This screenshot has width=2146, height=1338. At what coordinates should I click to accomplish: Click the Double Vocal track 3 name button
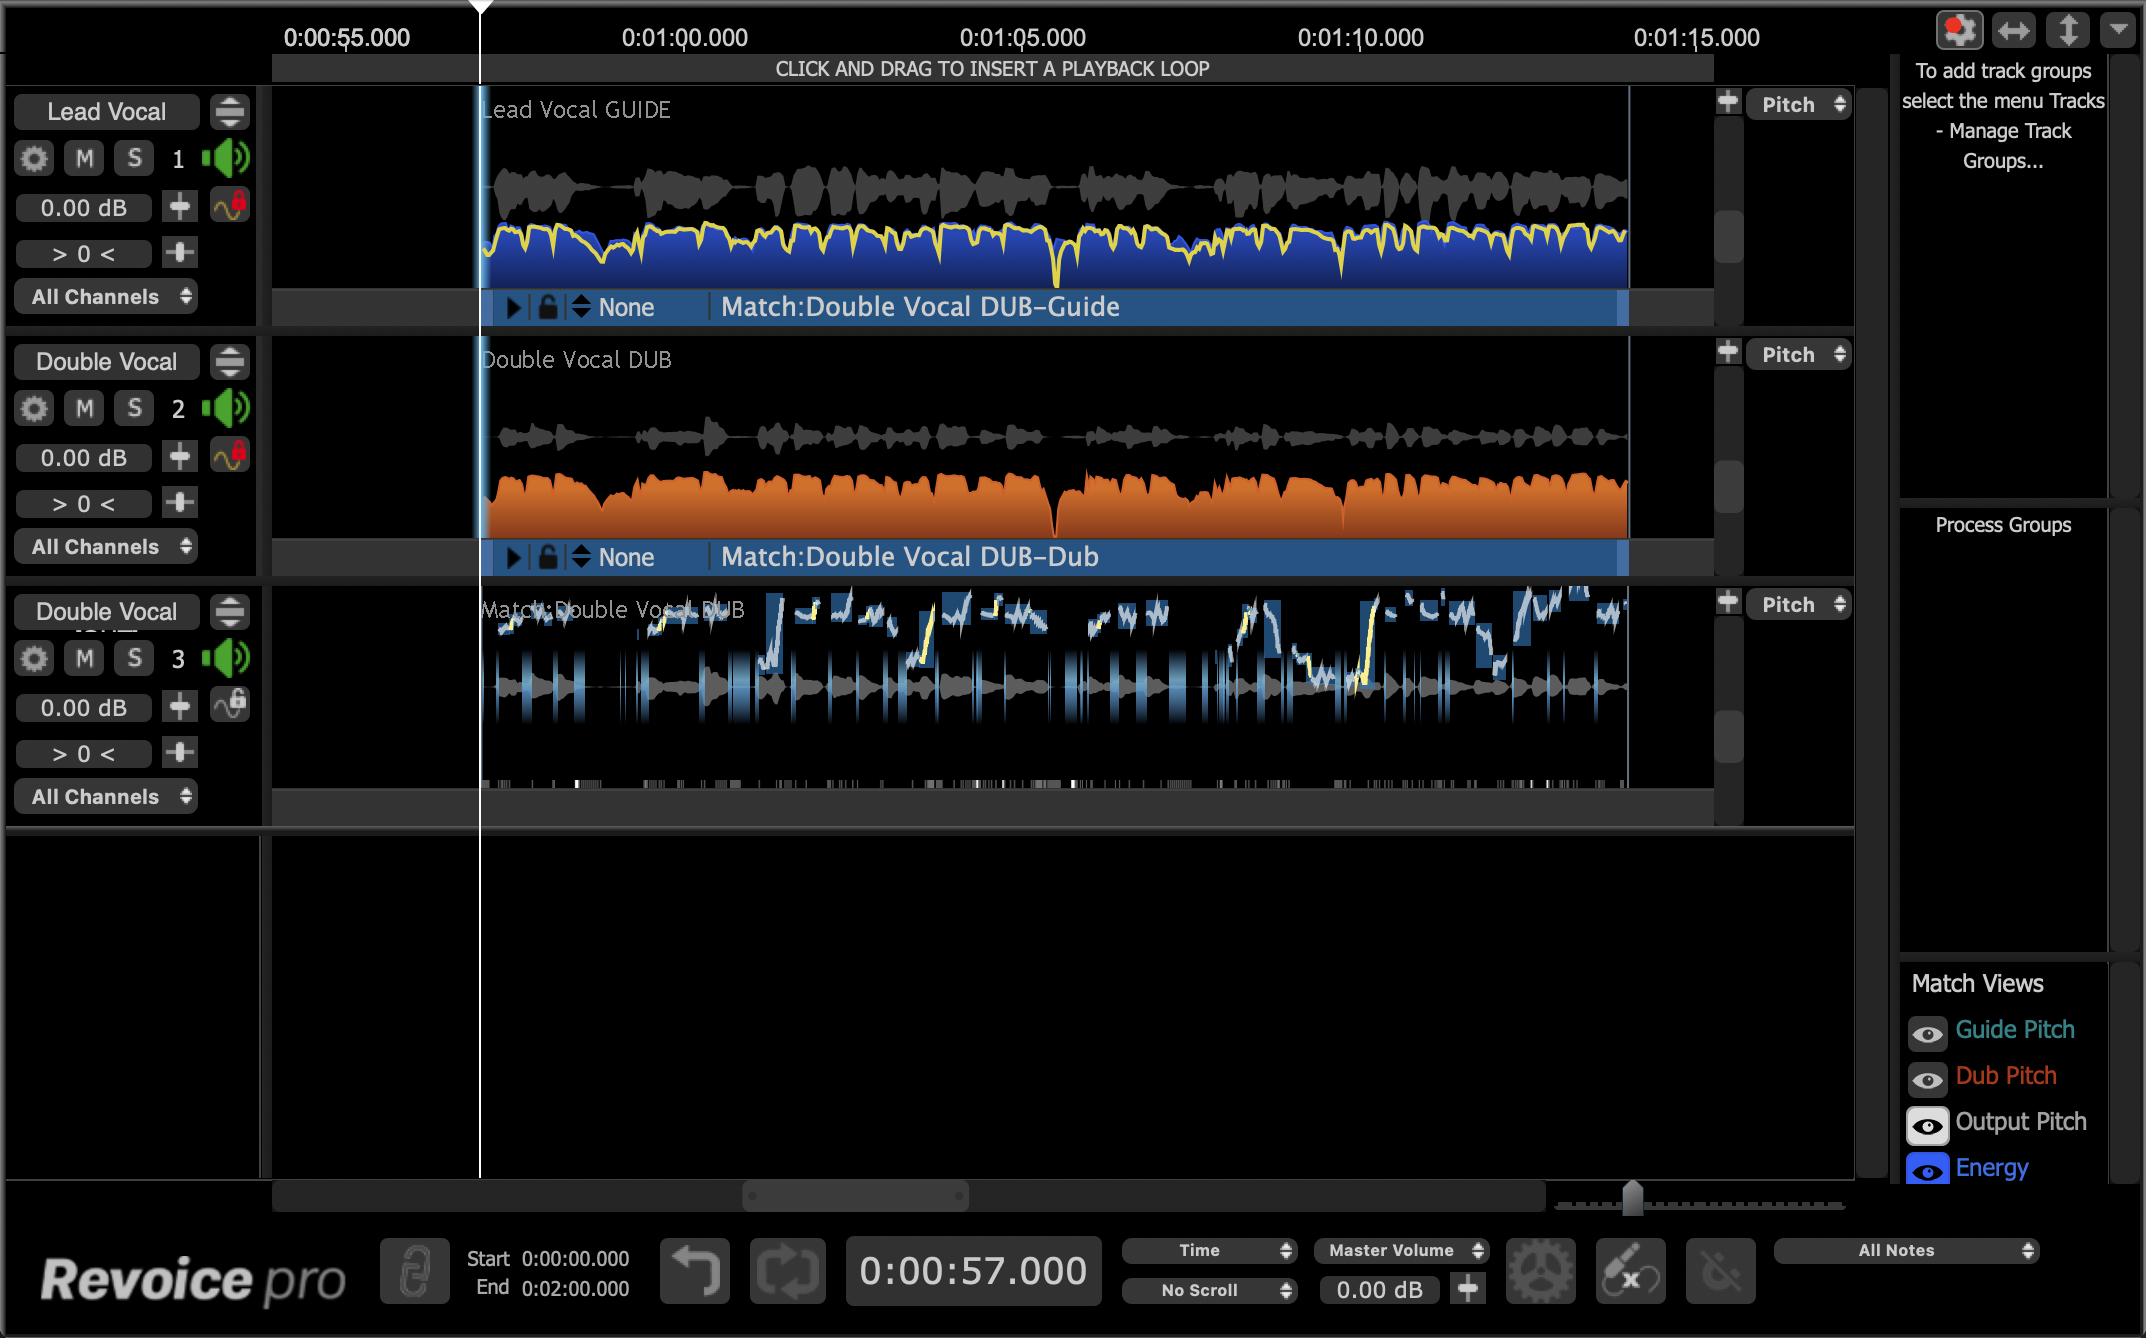coord(106,612)
